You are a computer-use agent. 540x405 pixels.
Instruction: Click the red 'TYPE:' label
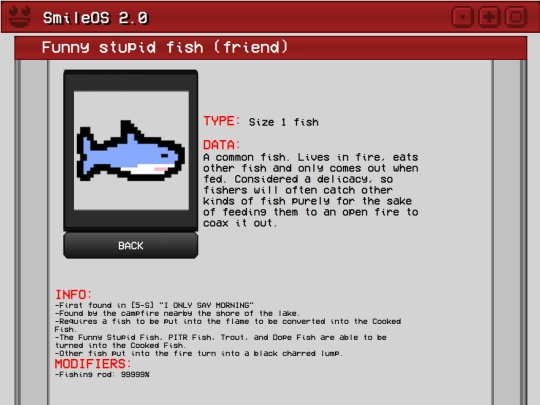221,121
